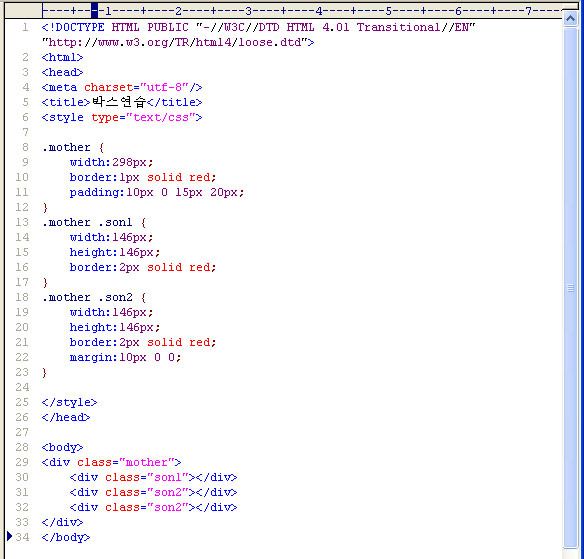Click the style type text/css line

122,117
